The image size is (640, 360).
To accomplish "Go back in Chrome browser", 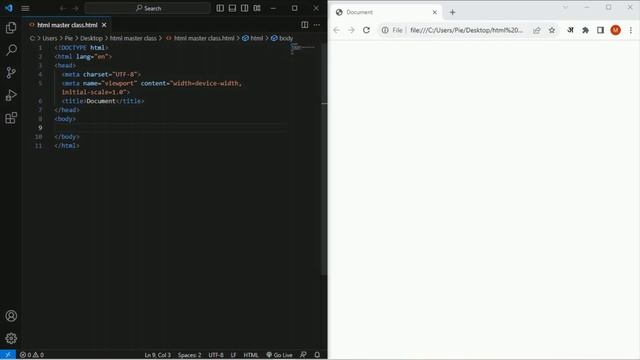I will click(336, 30).
